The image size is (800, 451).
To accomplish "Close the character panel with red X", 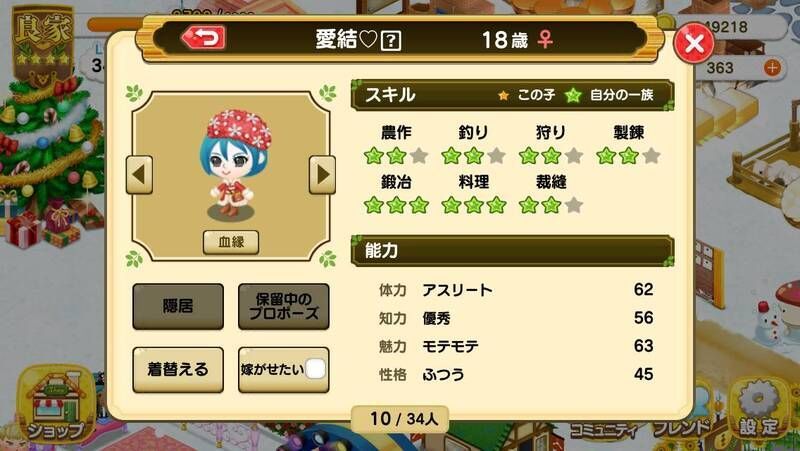I will [x=693, y=43].
